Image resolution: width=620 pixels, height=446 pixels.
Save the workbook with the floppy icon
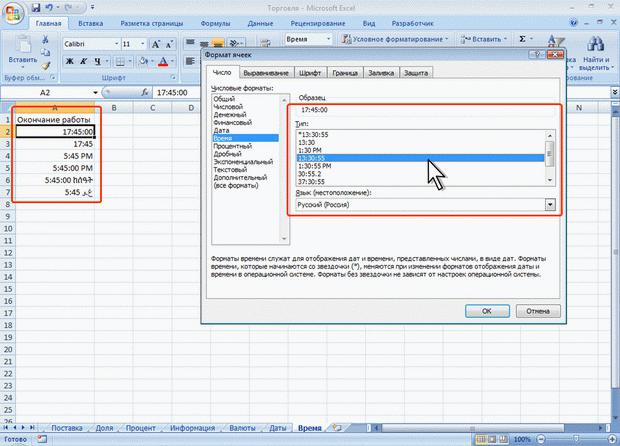tap(36, 8)
